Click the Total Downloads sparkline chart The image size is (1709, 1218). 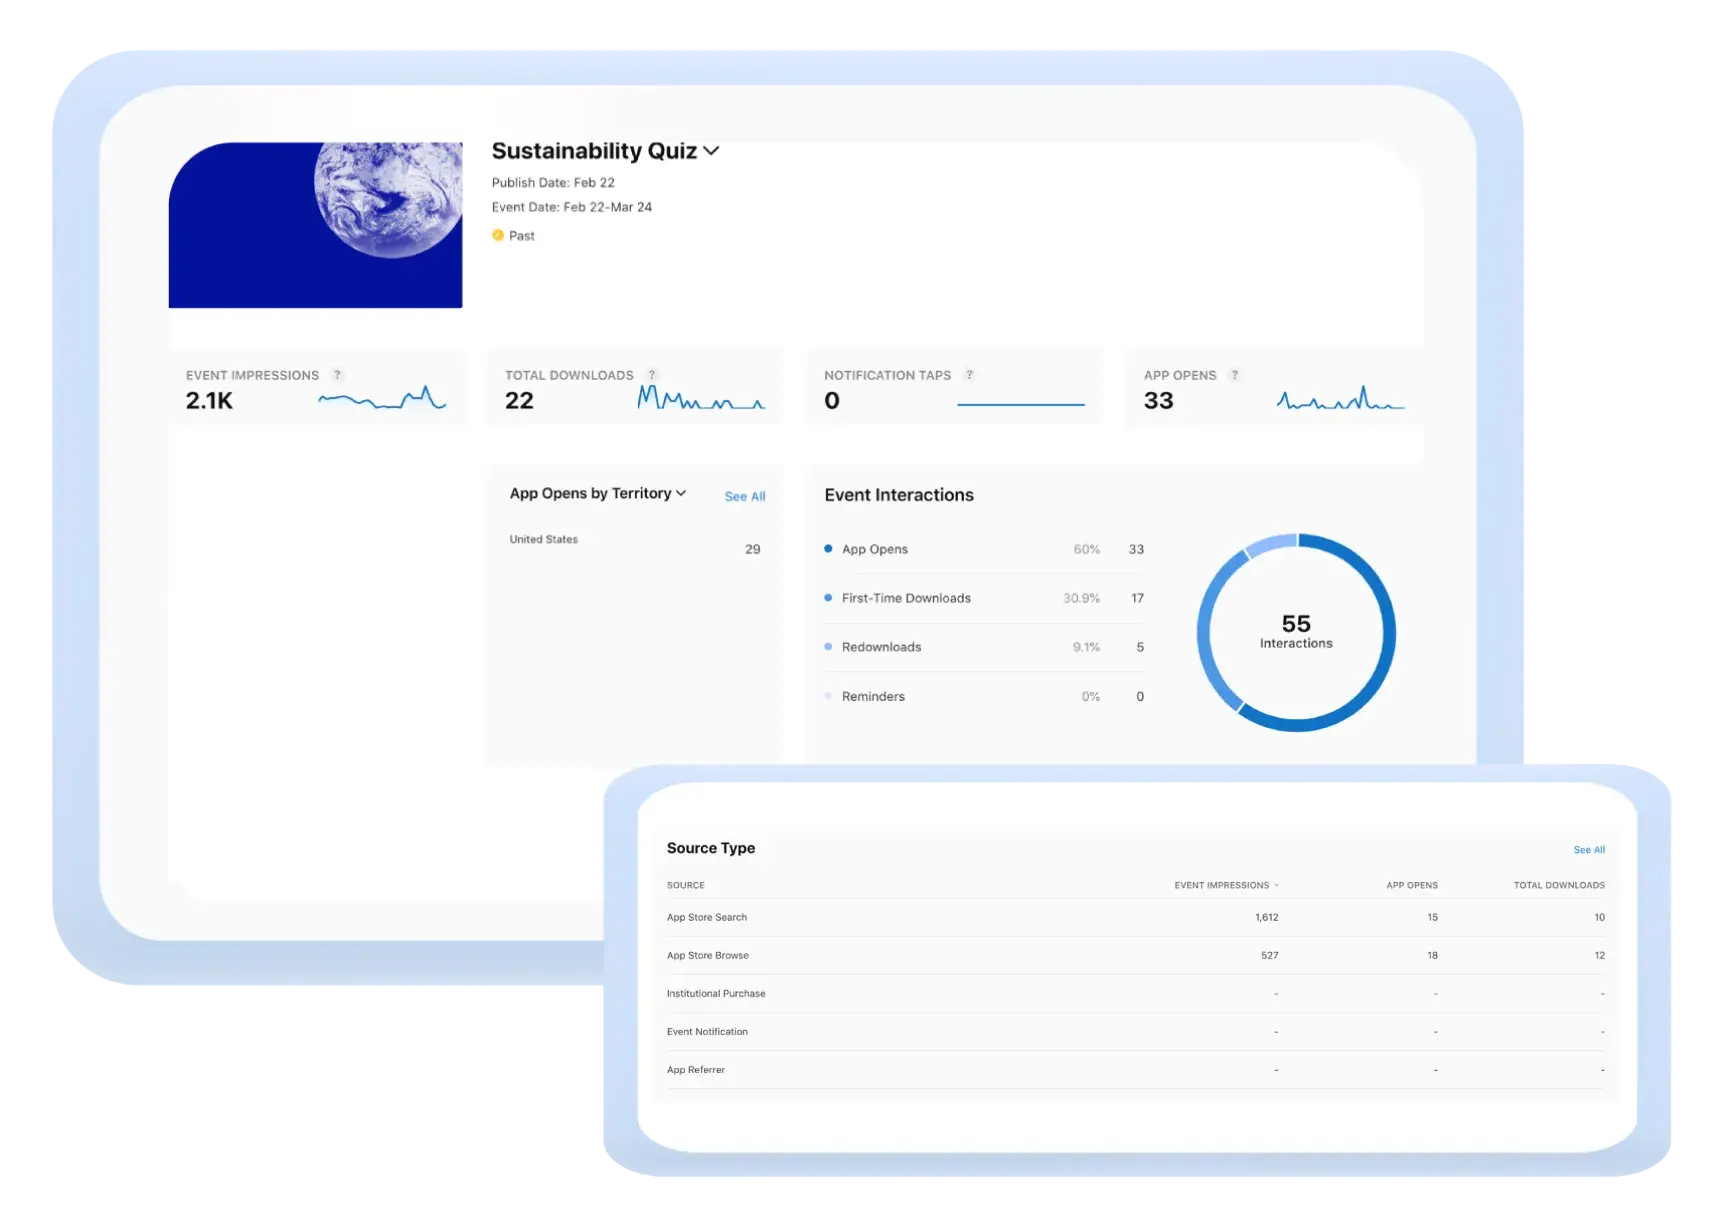701,399
